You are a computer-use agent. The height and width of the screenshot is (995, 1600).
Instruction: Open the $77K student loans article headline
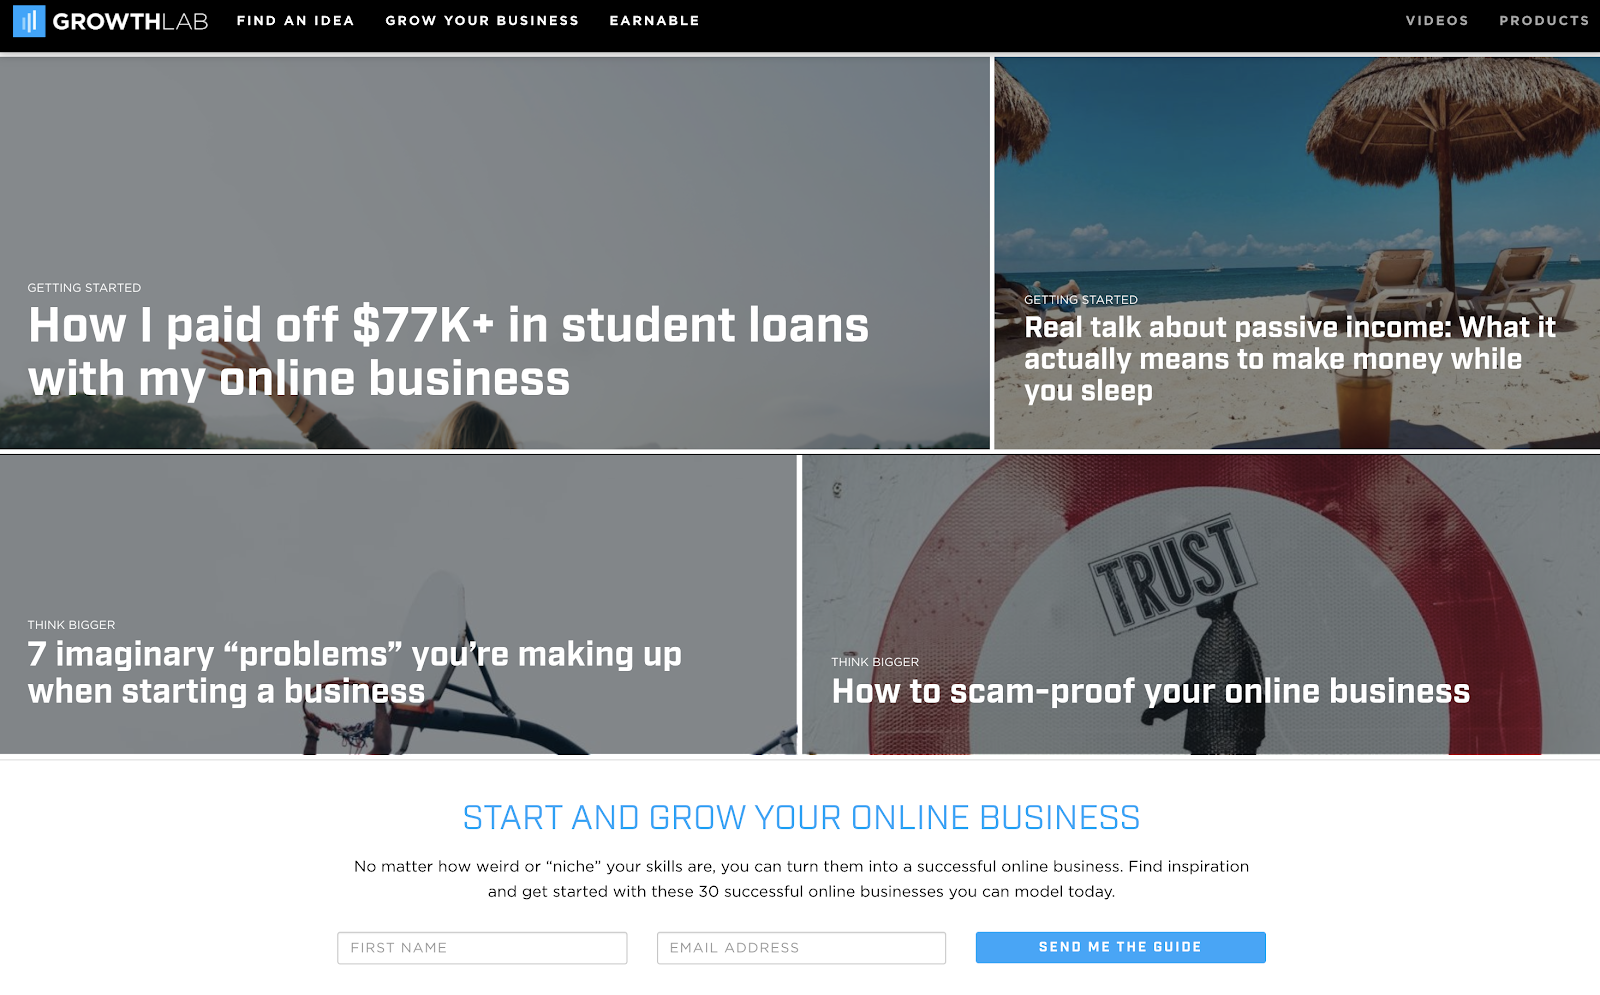448,352
